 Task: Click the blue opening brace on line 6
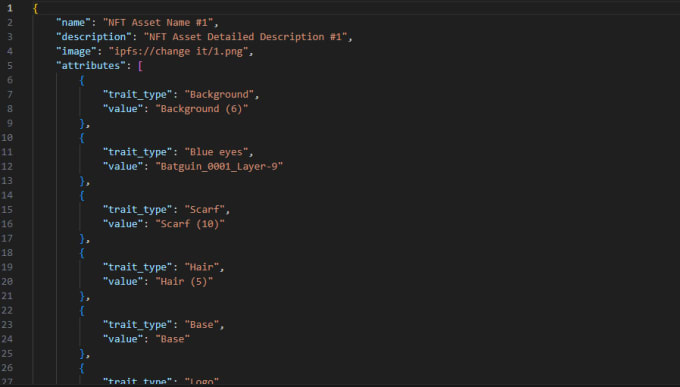click(x=82, y=80)
